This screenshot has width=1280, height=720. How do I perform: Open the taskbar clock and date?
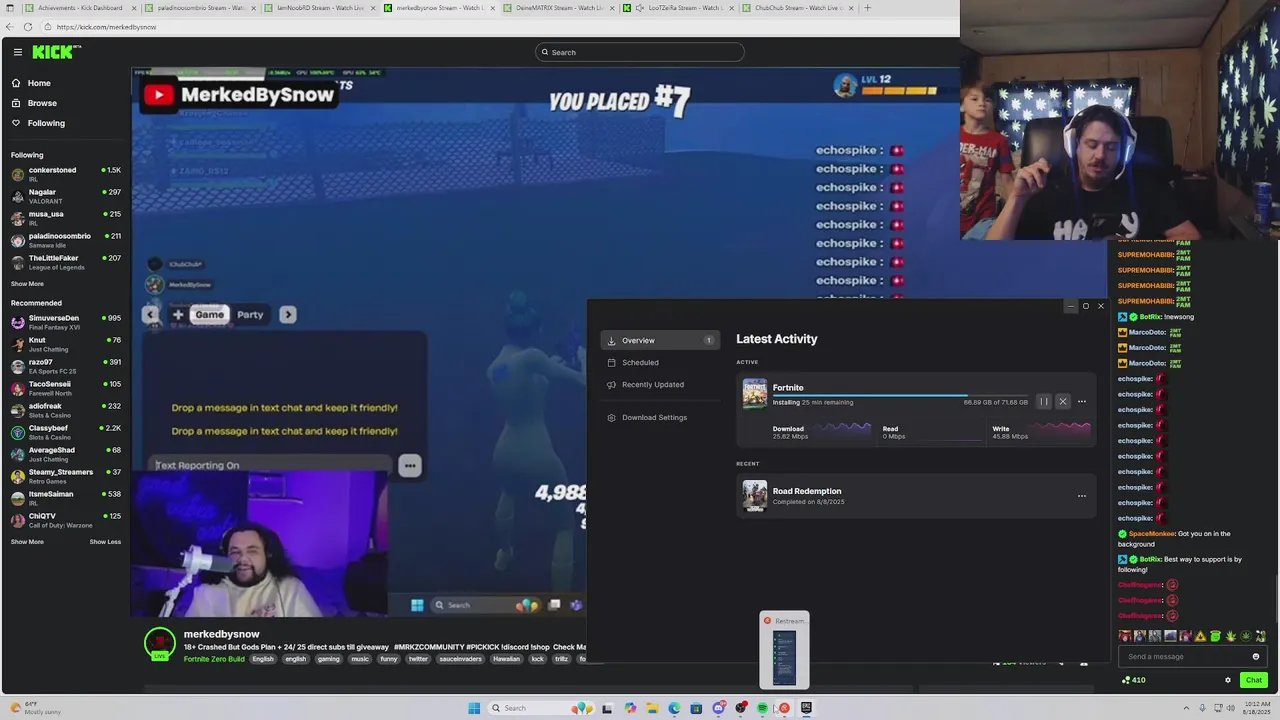click(x=1257, y=708)
